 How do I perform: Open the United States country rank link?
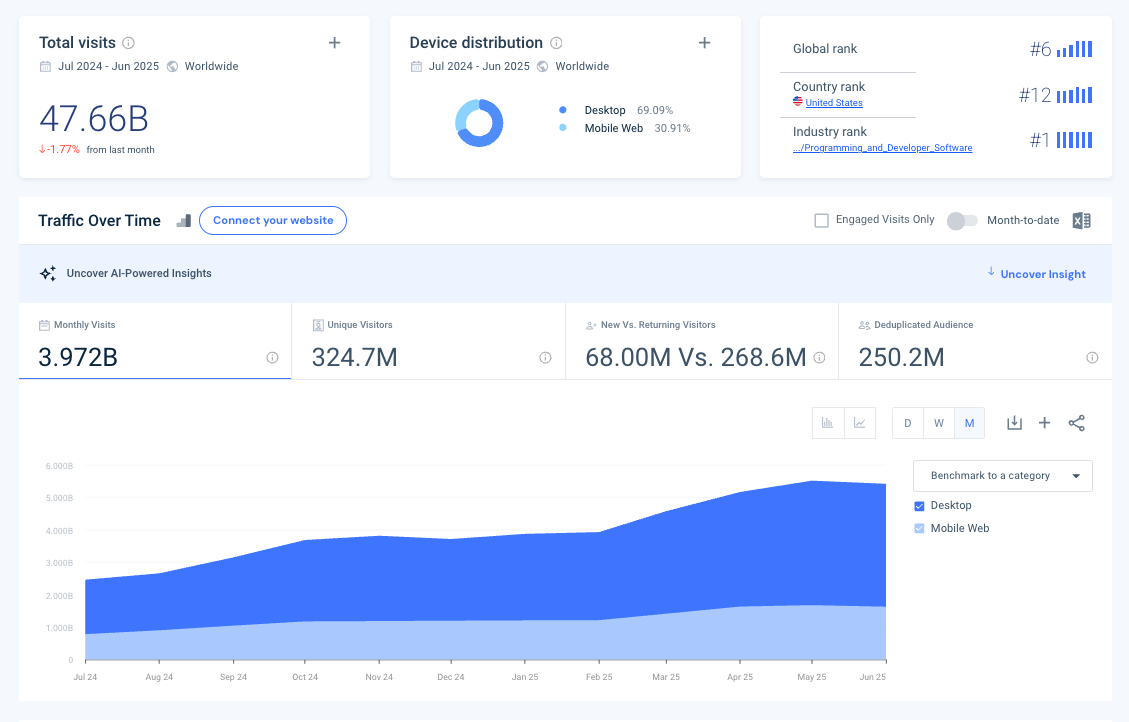tap(834, 102)
